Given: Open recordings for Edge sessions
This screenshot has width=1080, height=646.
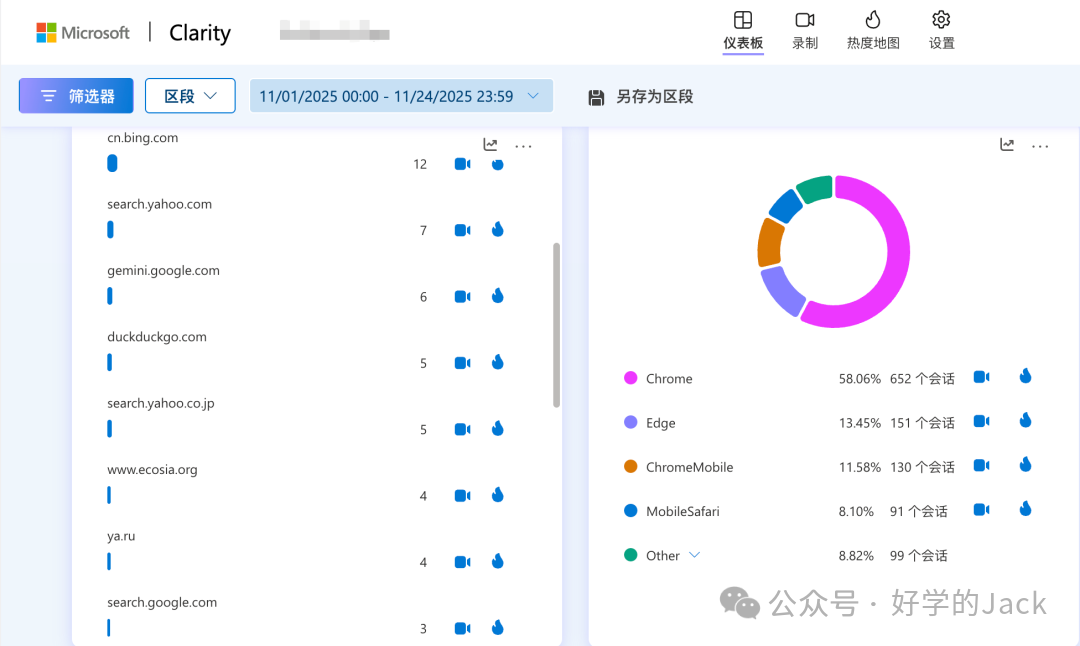Looking at the screenshot, I should pyautogui.click(x=982, y=421).
